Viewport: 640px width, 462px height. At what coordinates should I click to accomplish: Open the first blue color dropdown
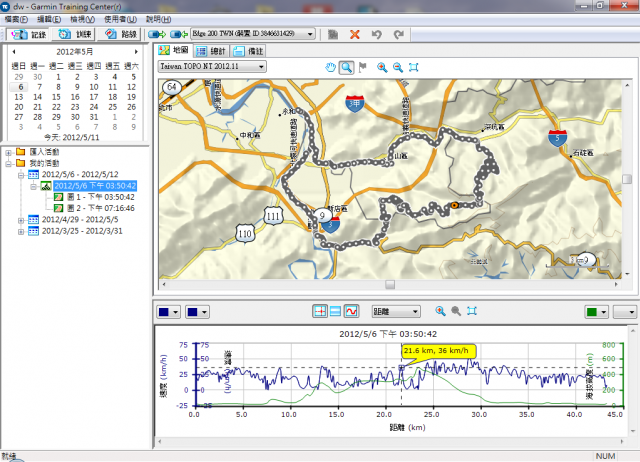click(168, 312)
